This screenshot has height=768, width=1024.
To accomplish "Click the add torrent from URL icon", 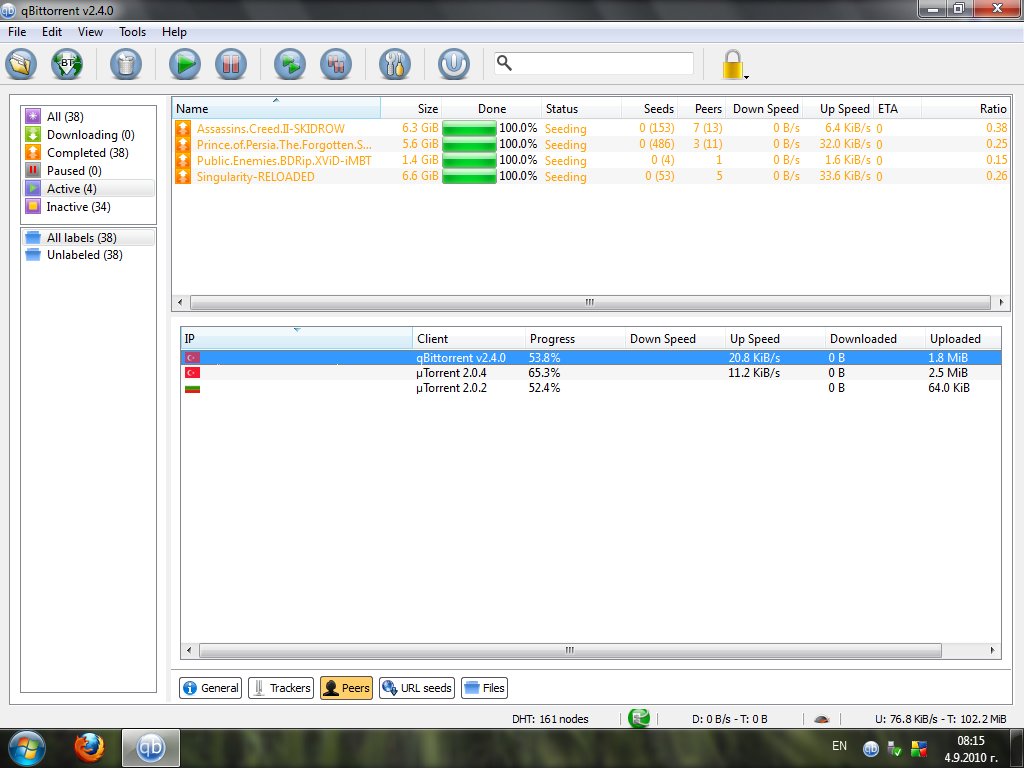I will coord(67,64).
